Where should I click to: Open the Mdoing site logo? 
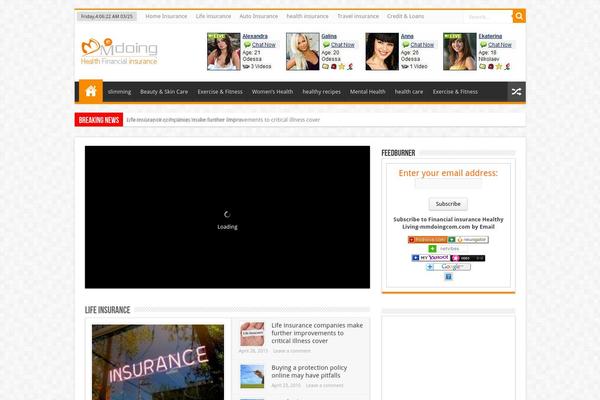[119, 51]
